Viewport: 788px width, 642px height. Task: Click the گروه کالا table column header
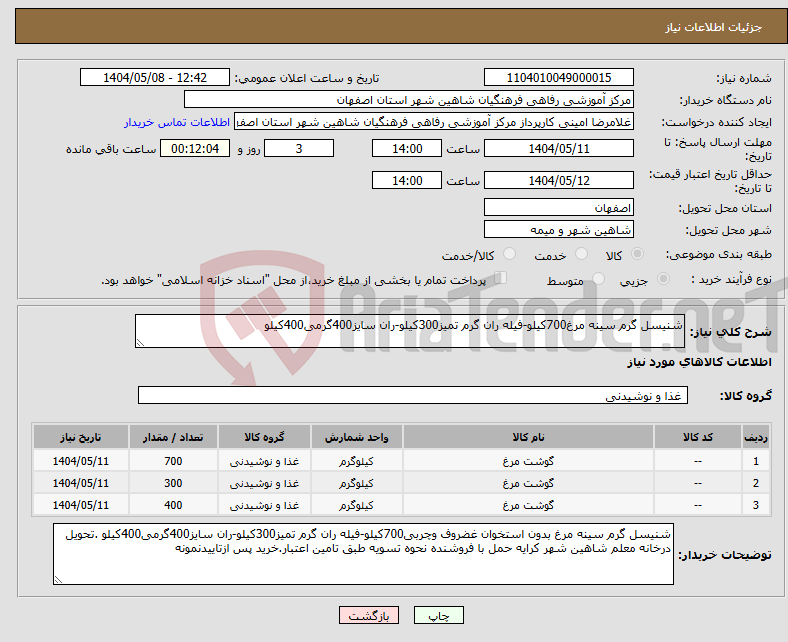(264, 437)
